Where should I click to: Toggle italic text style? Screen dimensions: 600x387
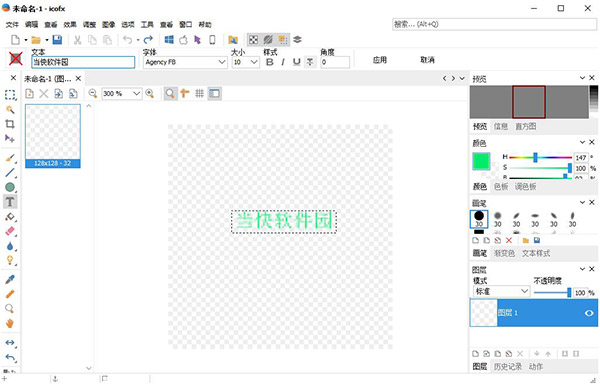(x=283, y=62)
